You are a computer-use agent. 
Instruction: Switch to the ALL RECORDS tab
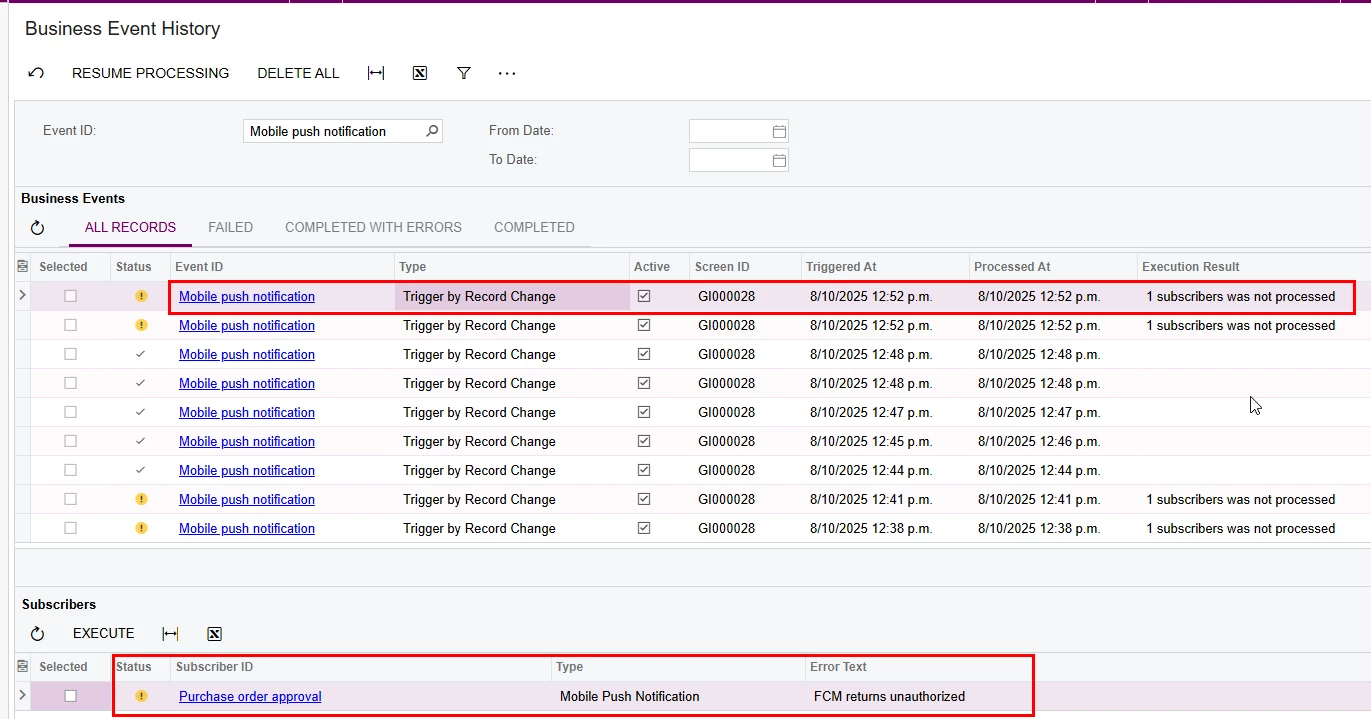[130, 227]
